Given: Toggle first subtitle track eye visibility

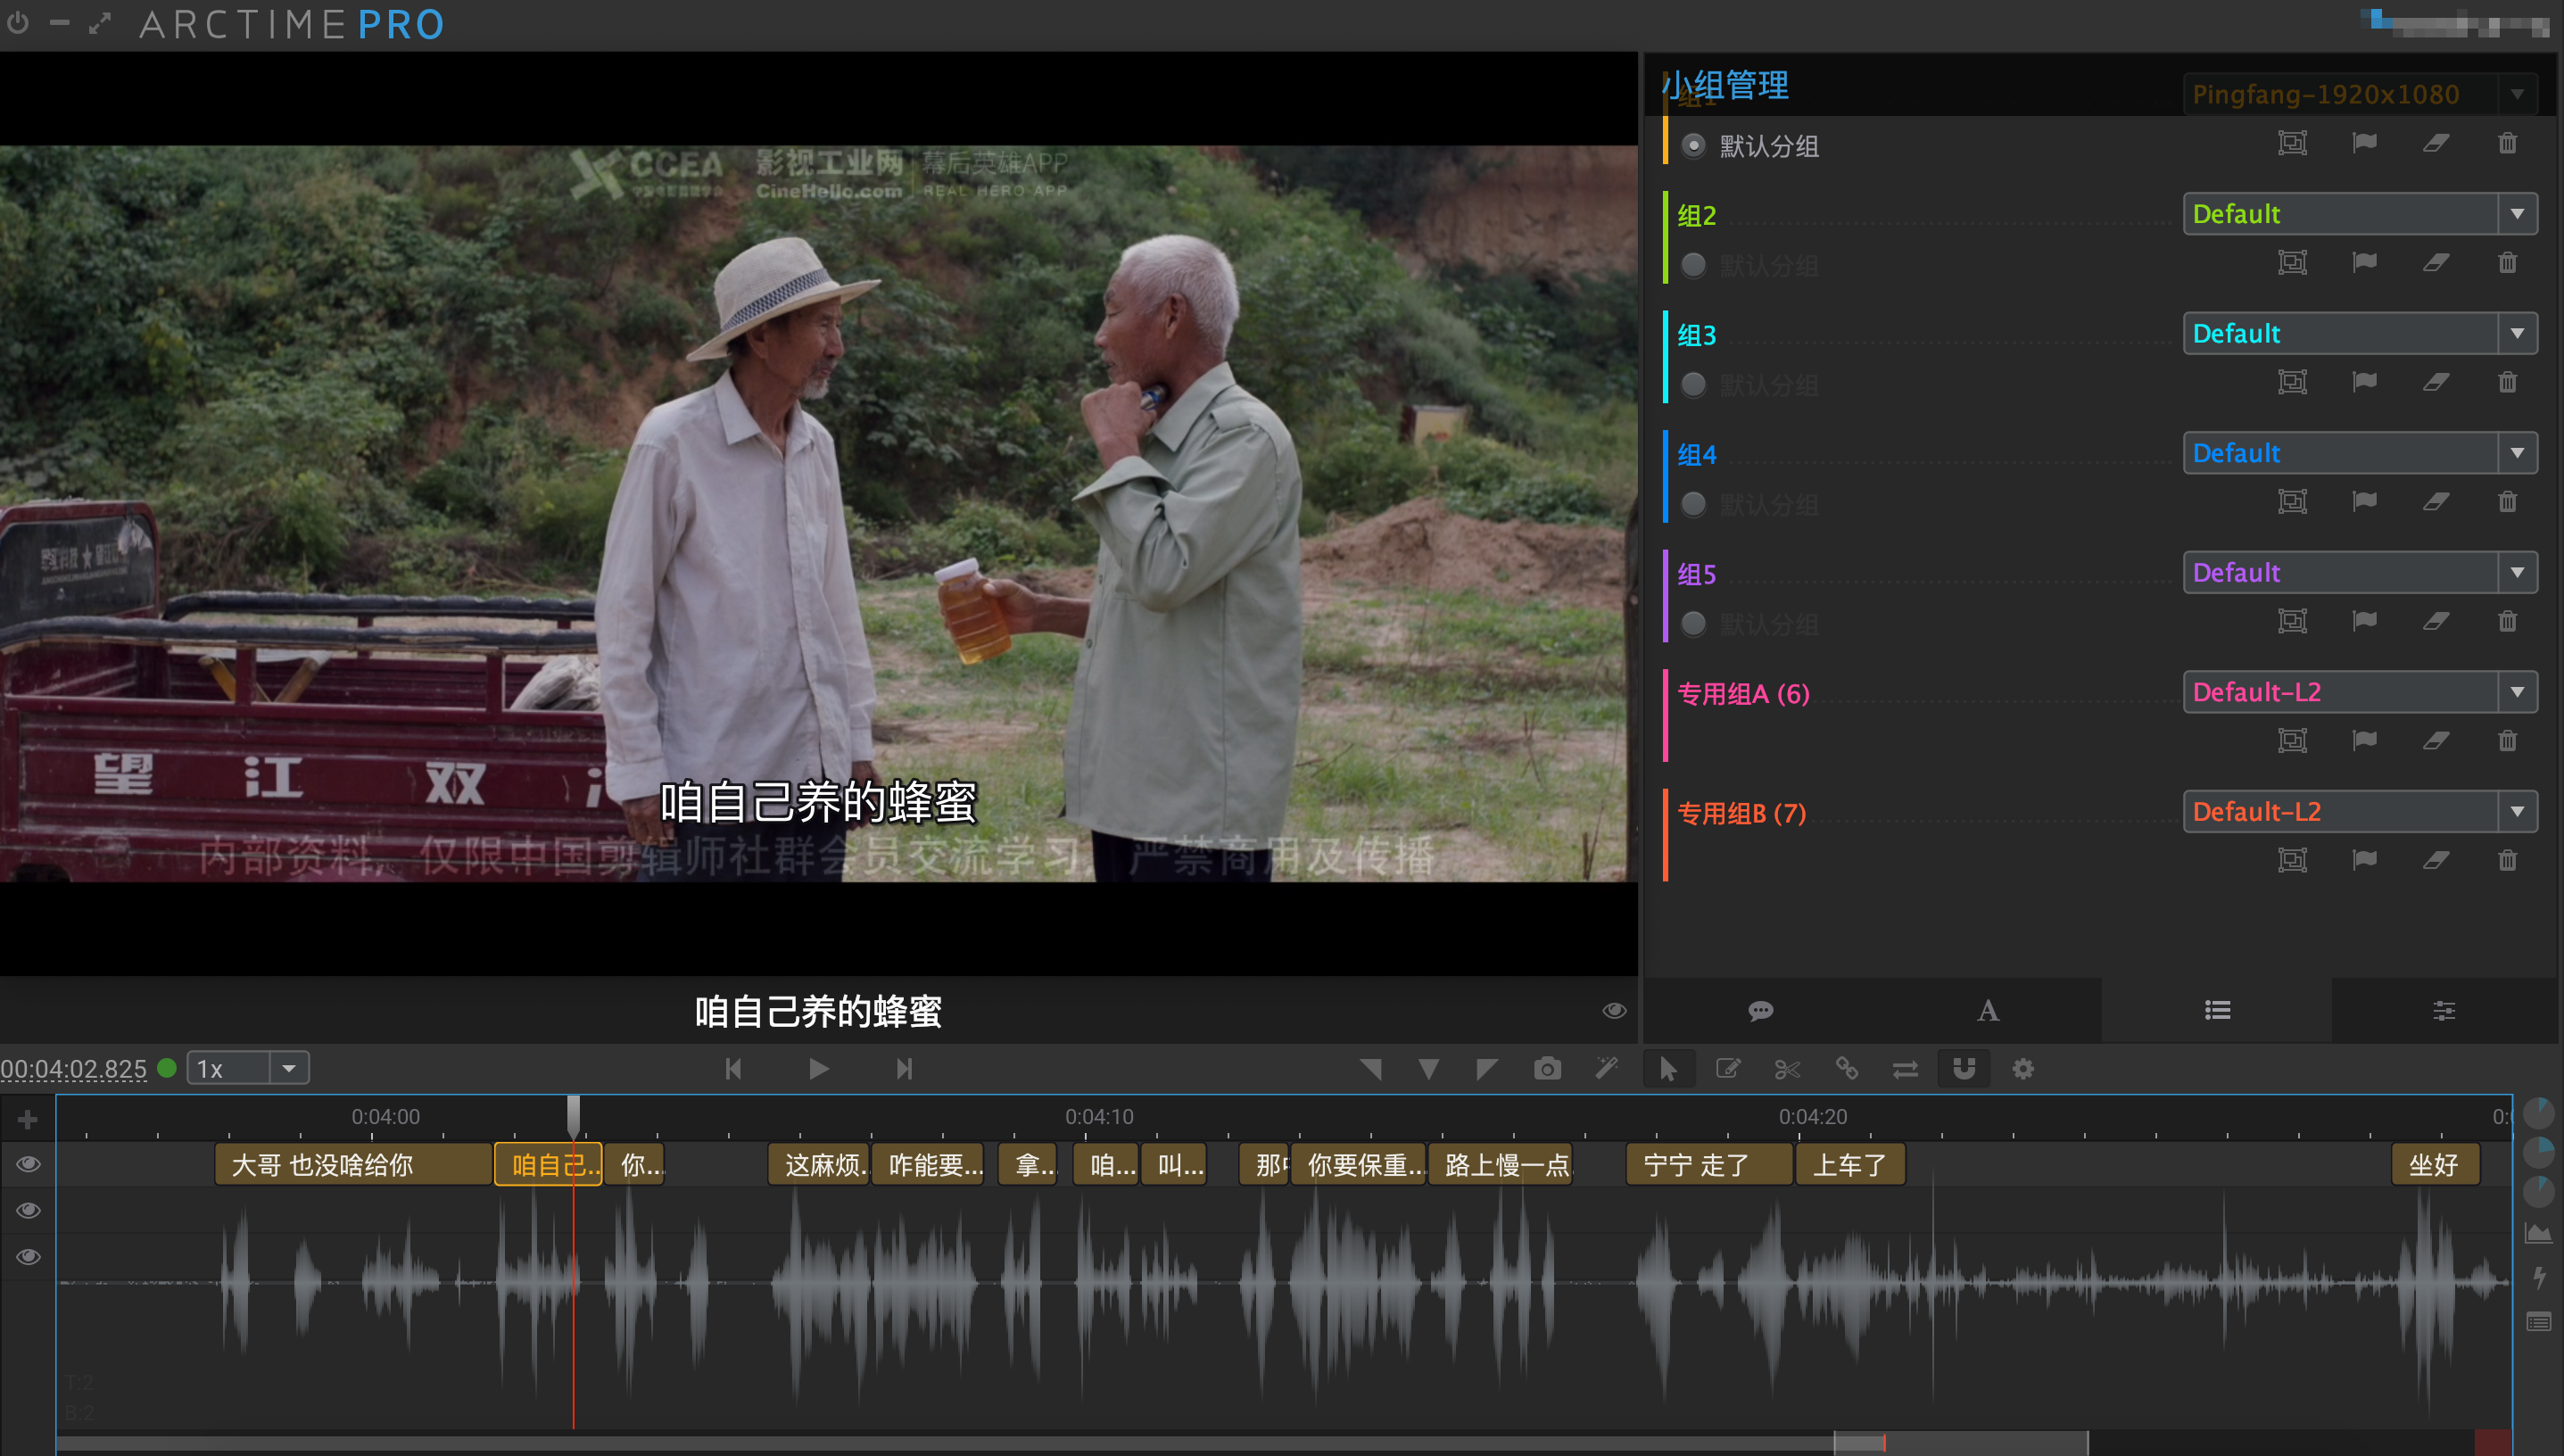Looking at the screenshot, I should coord(28,1164).
